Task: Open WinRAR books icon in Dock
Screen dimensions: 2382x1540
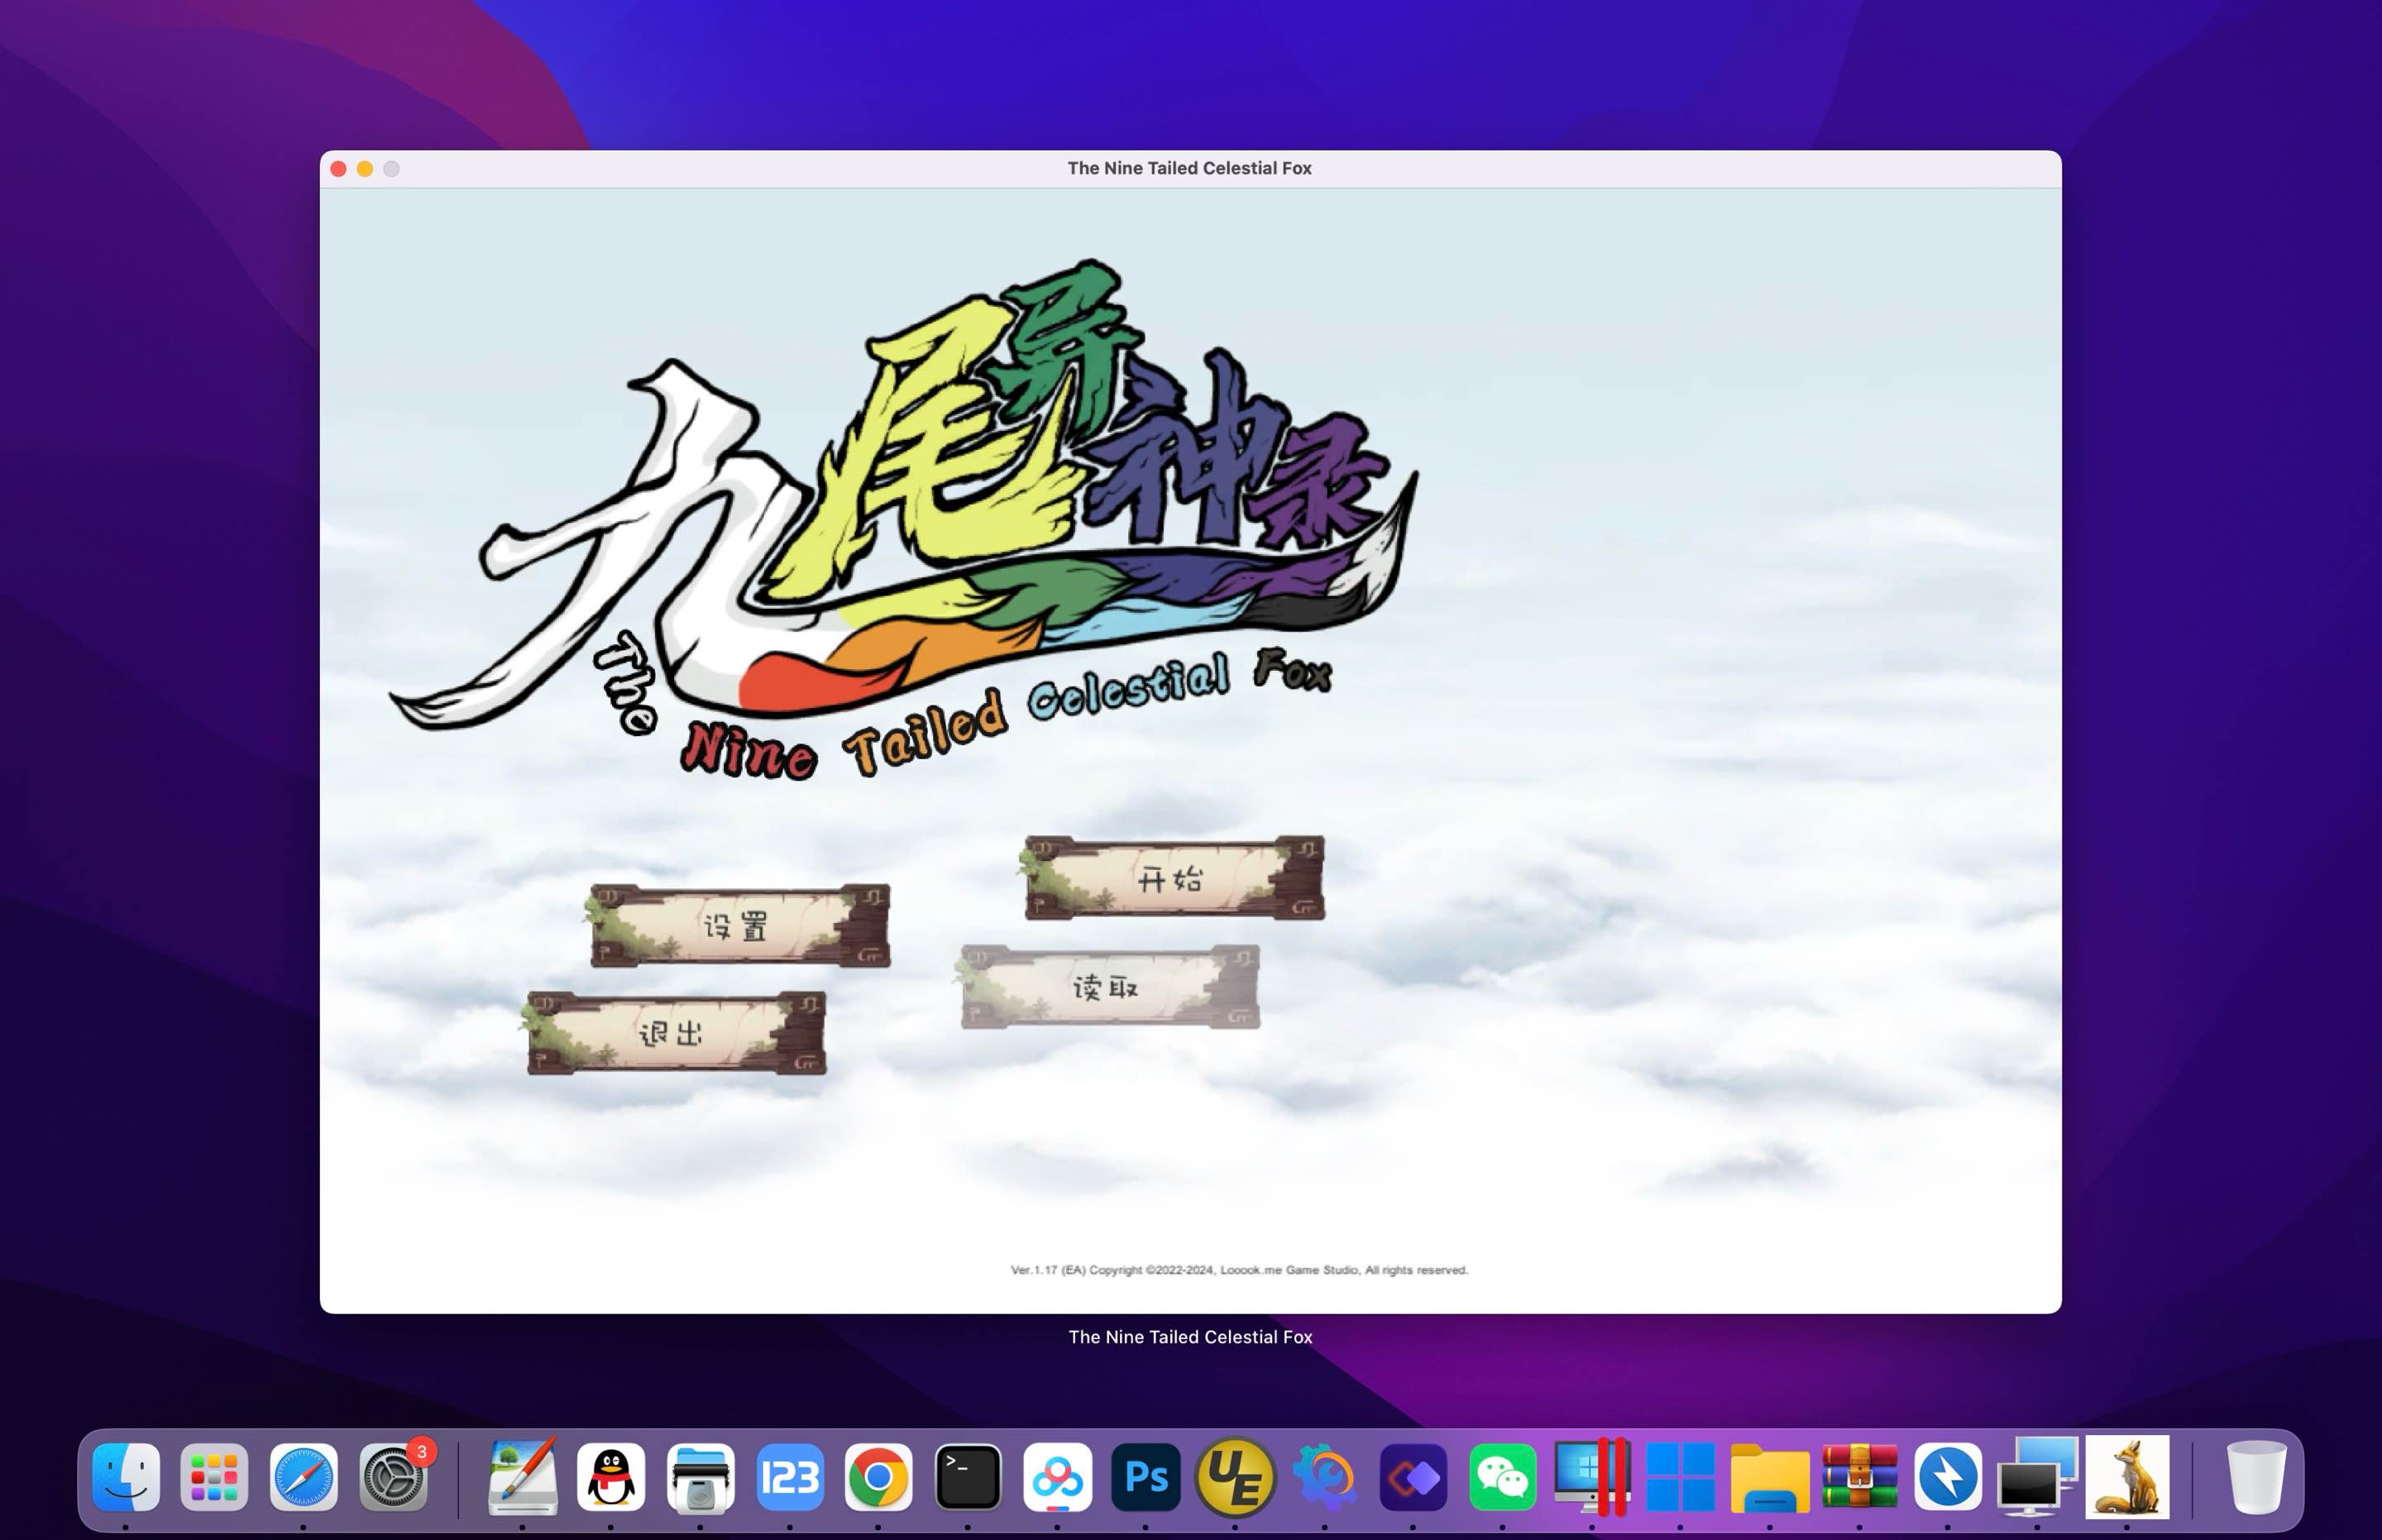Action: [x=1859, y=1477]
